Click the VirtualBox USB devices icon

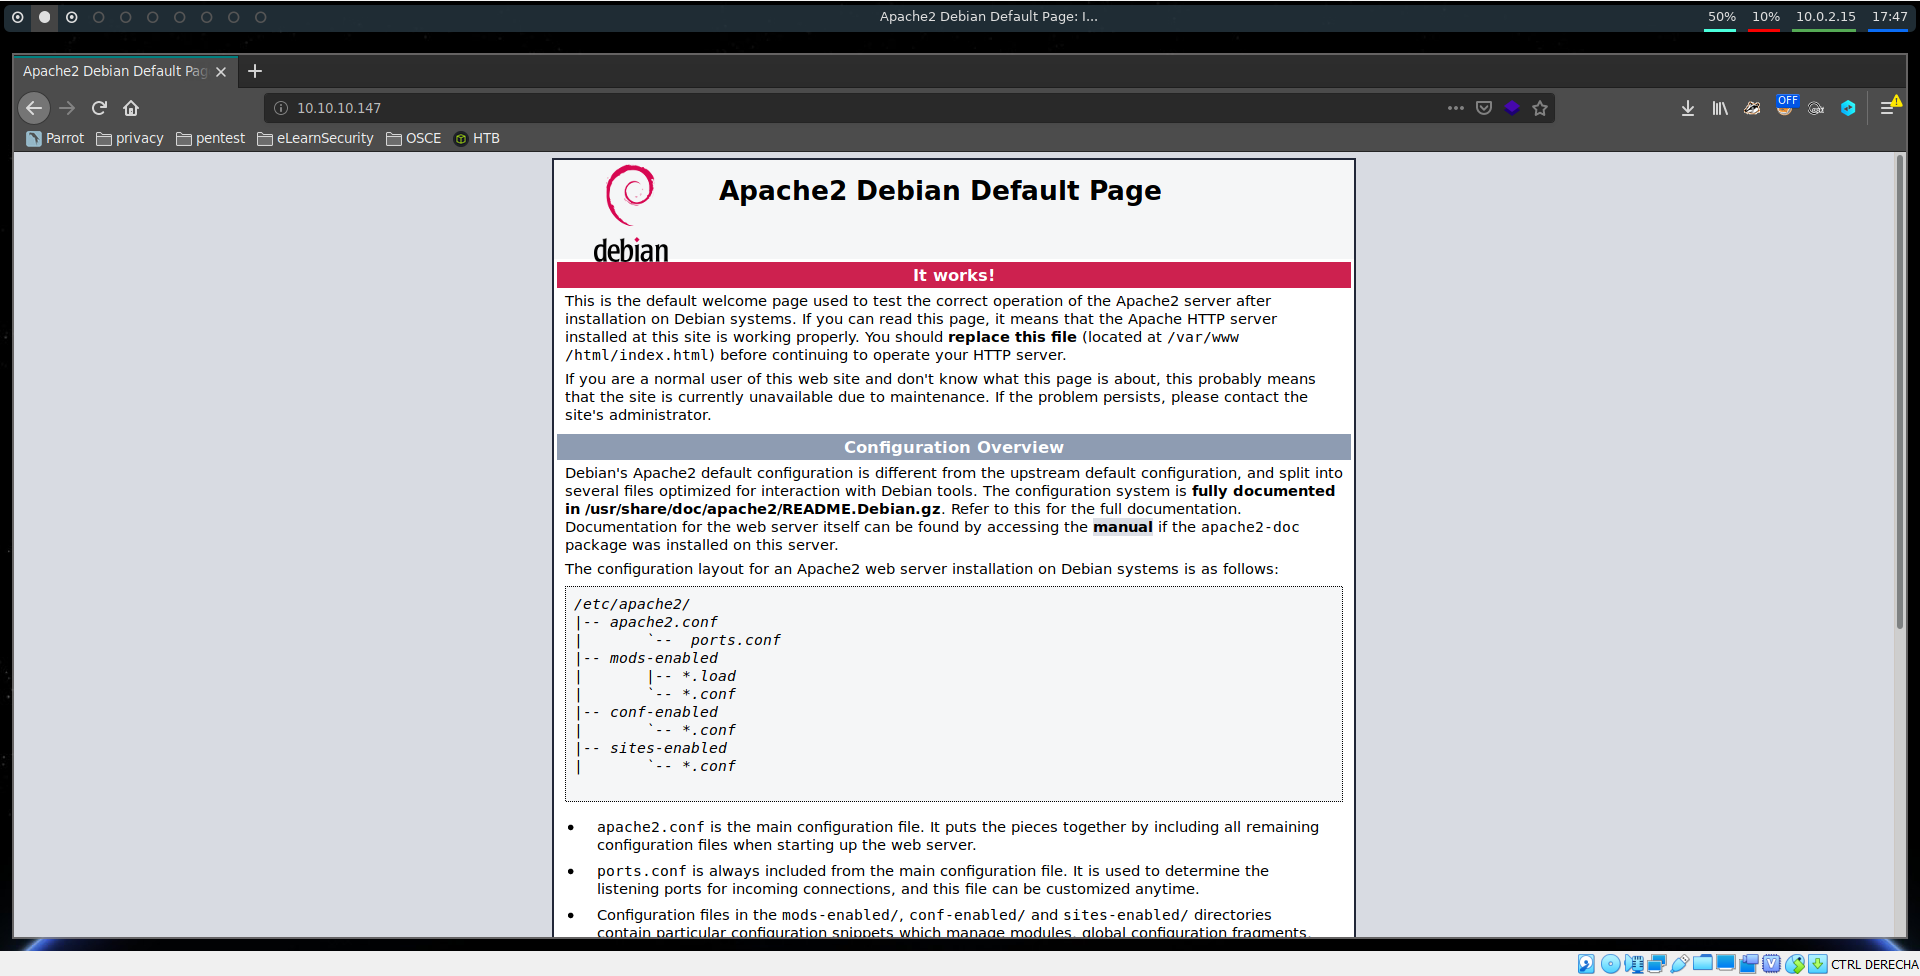(x=1680, y=964)
